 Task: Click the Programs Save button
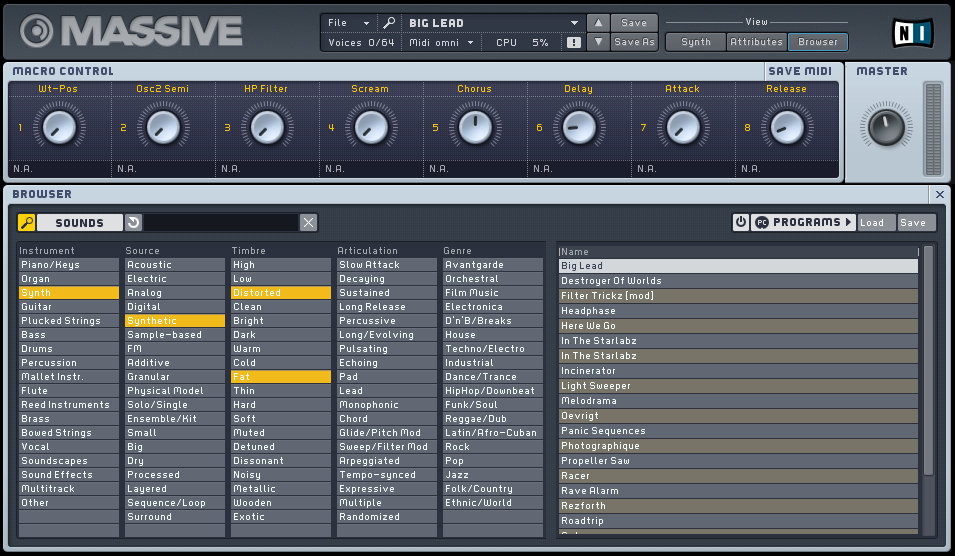916,223
